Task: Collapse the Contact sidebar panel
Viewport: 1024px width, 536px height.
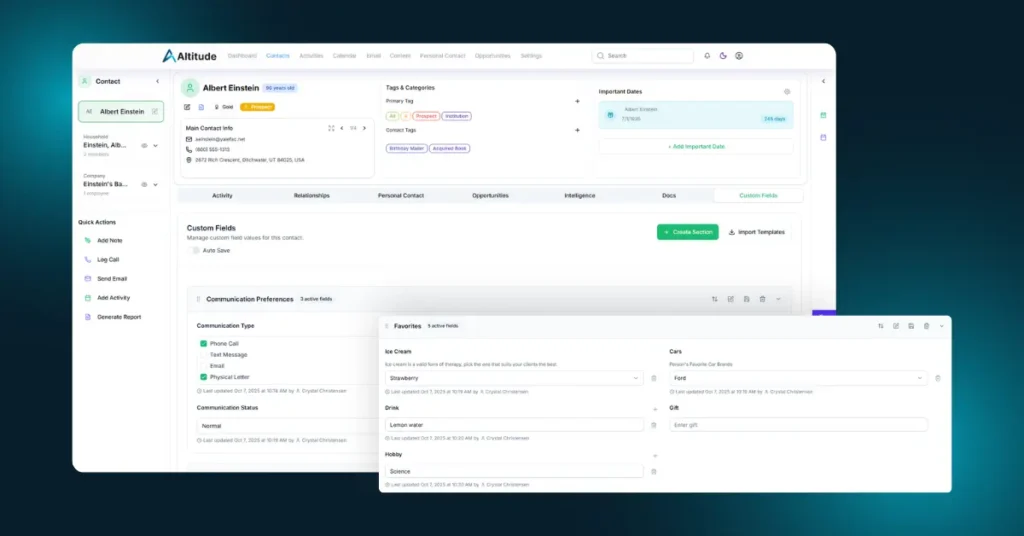Action: click(157, 82)
